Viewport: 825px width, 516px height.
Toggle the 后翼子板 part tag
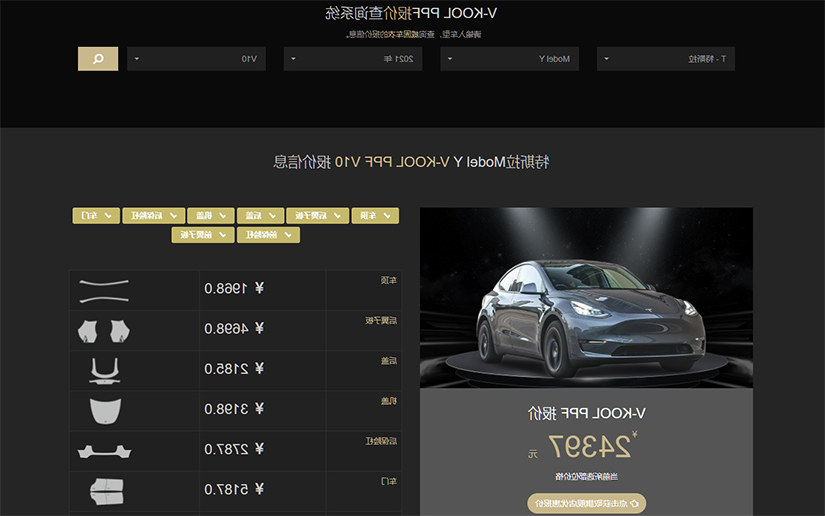pyautogui.click(x=318, y=216)
